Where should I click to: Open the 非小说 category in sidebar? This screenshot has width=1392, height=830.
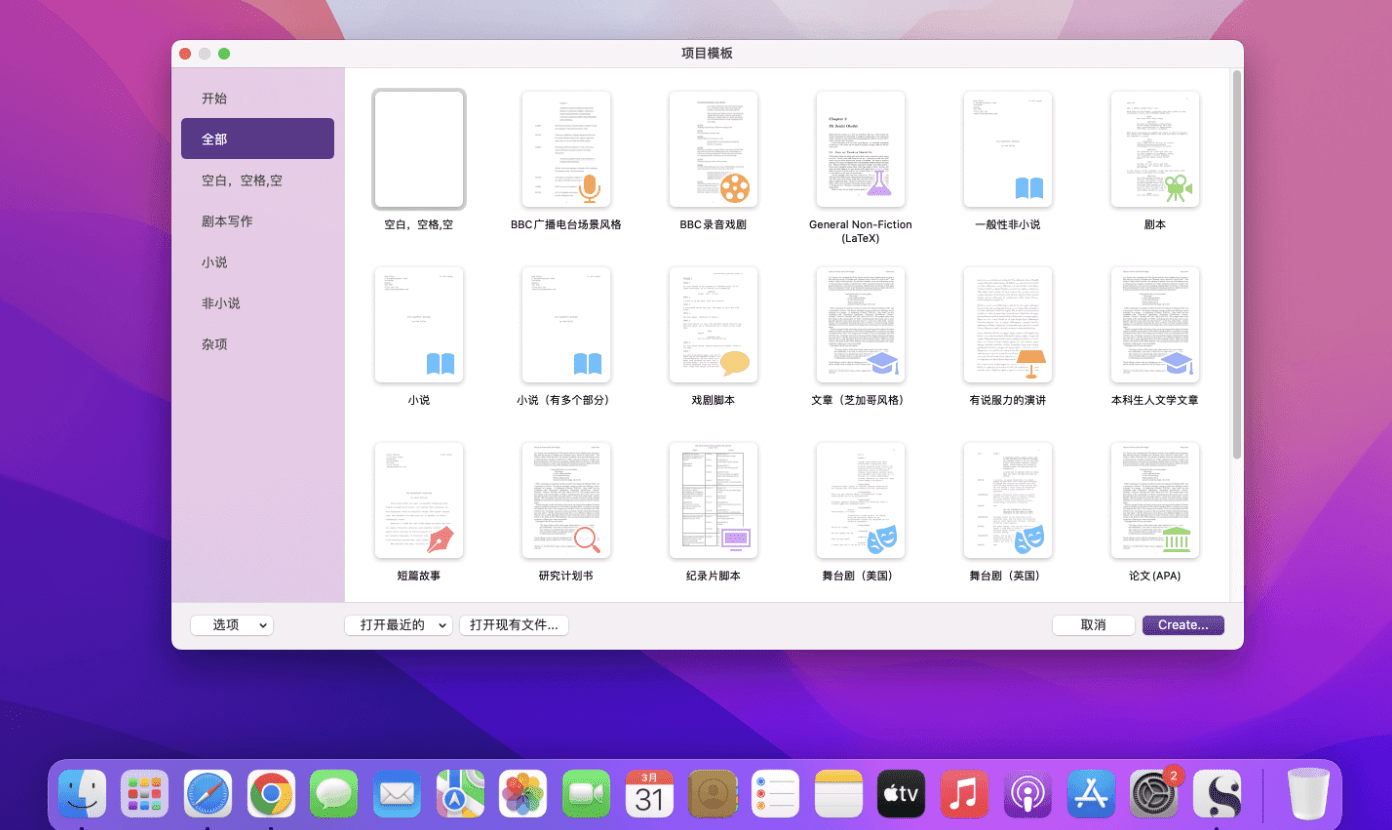pos(221,303)
